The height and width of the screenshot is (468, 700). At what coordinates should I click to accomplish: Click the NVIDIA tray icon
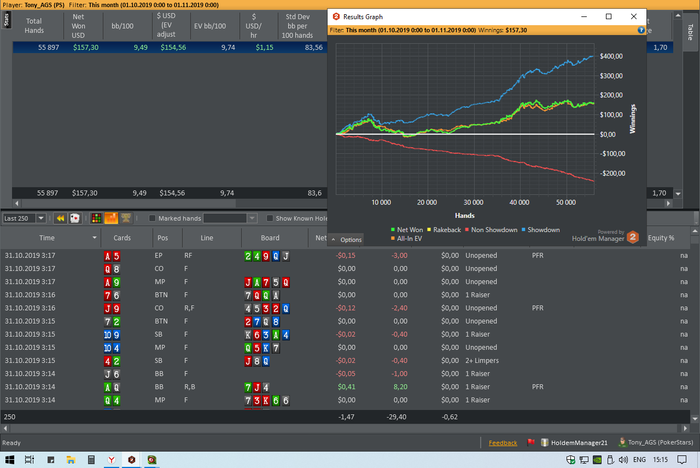597,460
